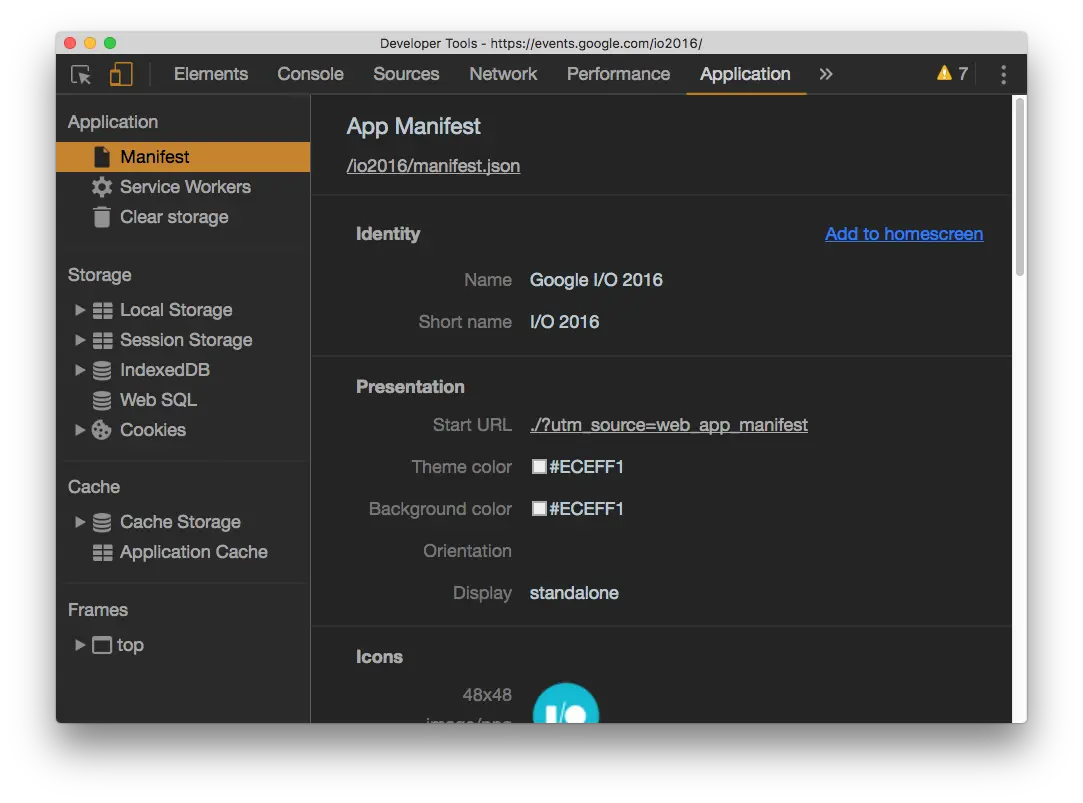Click the '48x48' icon size label
1083x803 pixels.
click(x=487, y=695)
